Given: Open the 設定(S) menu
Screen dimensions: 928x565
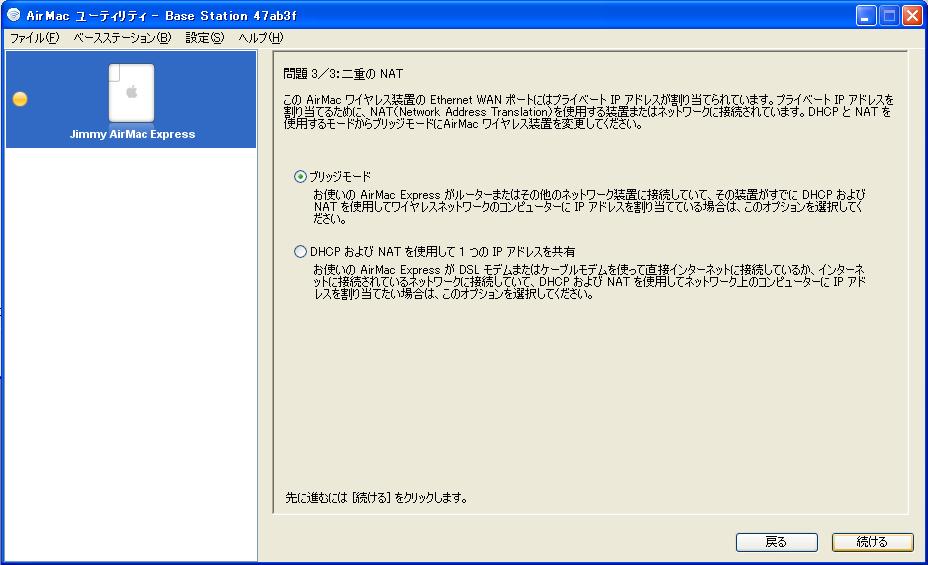Looking at the screenshot, I should 204,38.
